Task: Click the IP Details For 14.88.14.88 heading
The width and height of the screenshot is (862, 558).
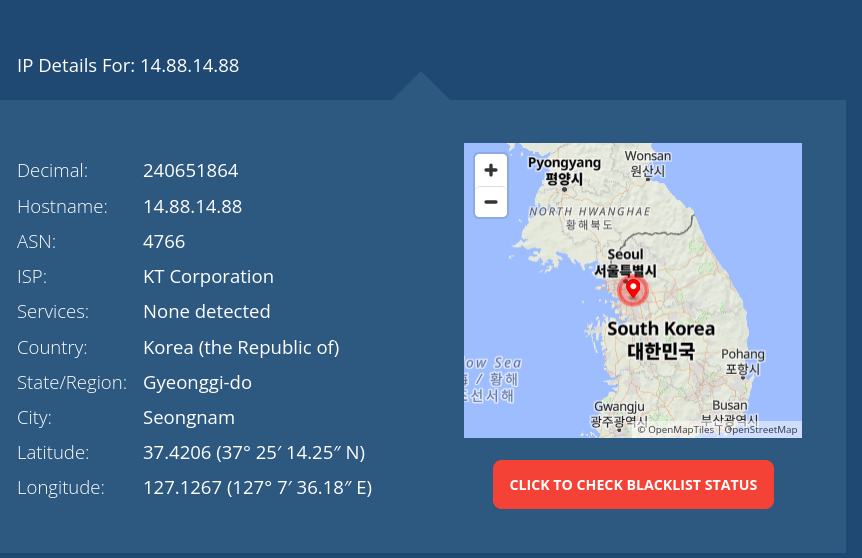Action: pos(128,66)
